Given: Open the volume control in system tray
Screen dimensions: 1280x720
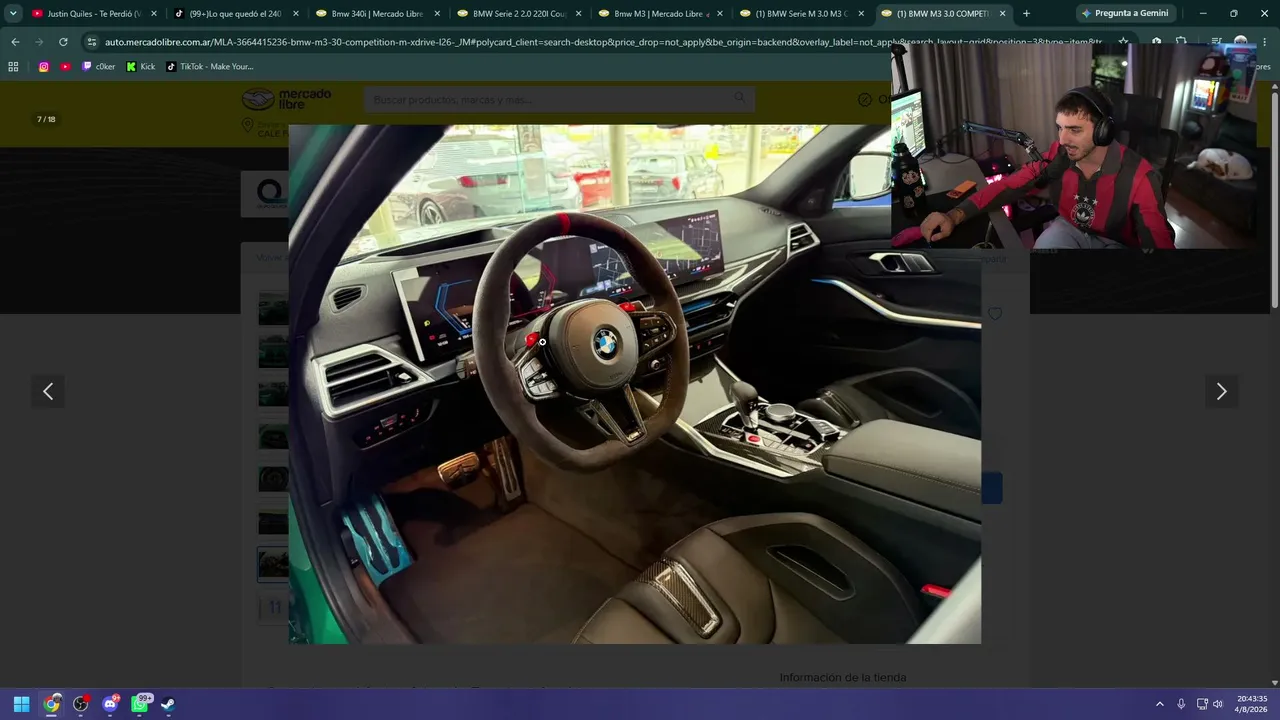Looking at the screenshot, I should tap(1218, 704).
